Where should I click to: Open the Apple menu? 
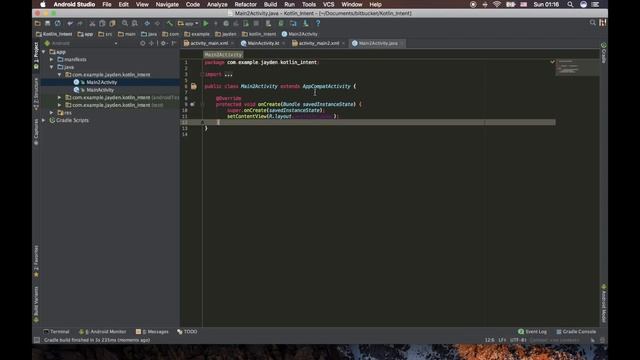click(x=42, y=4)
